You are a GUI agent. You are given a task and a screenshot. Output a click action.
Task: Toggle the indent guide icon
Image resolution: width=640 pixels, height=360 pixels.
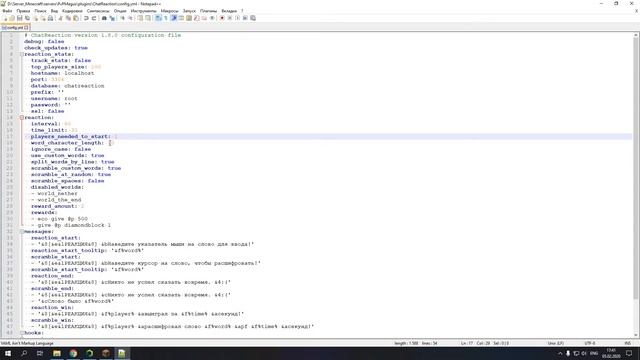tap(173, 18)
